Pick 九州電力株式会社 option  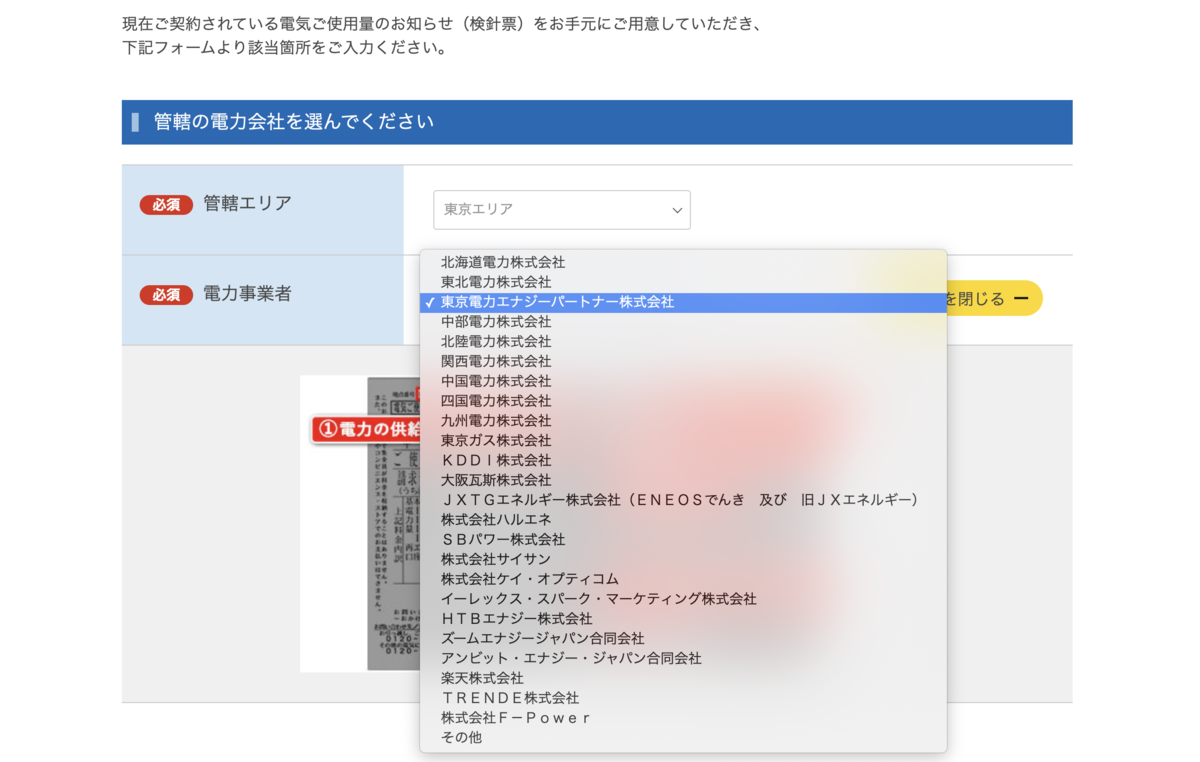tap(683, 421)
